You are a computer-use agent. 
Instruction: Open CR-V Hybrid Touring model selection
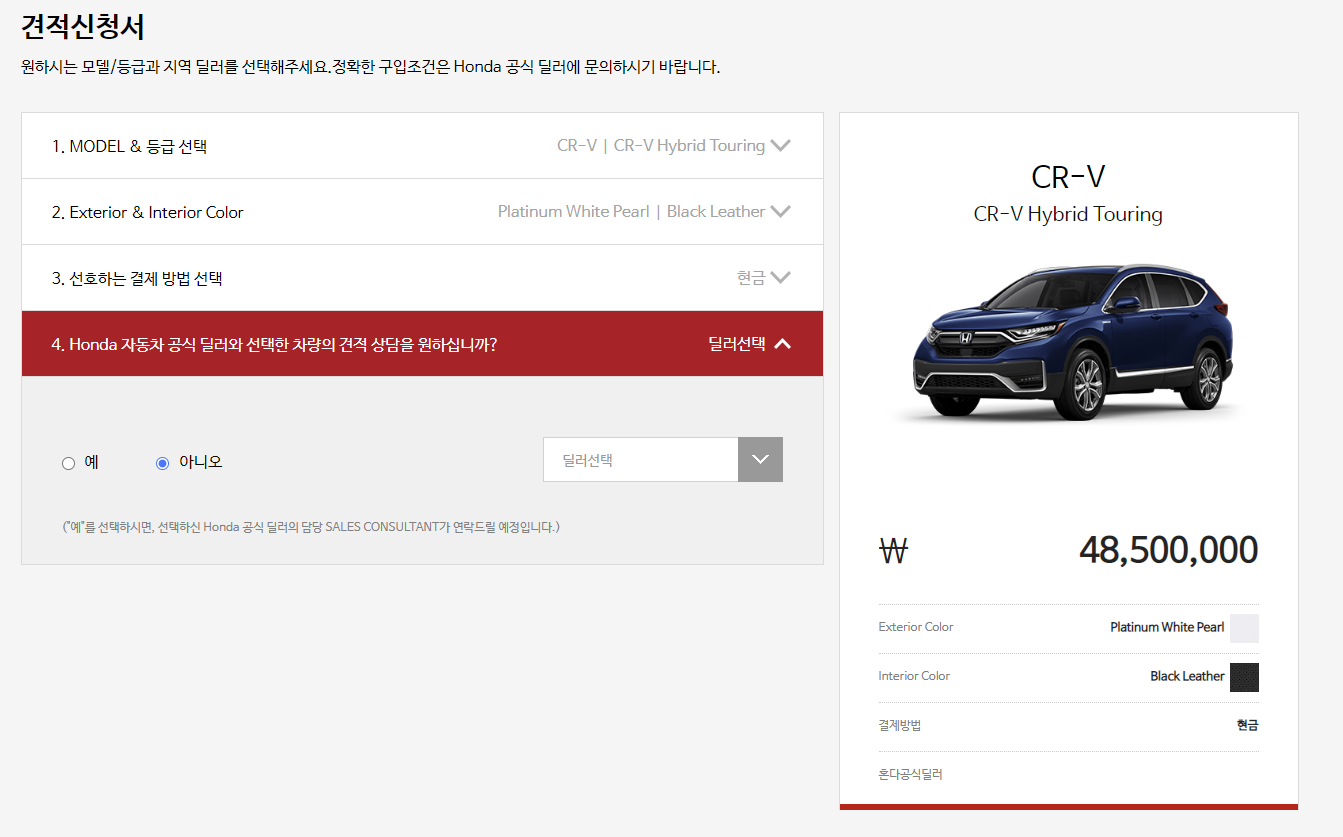point(689,146)
